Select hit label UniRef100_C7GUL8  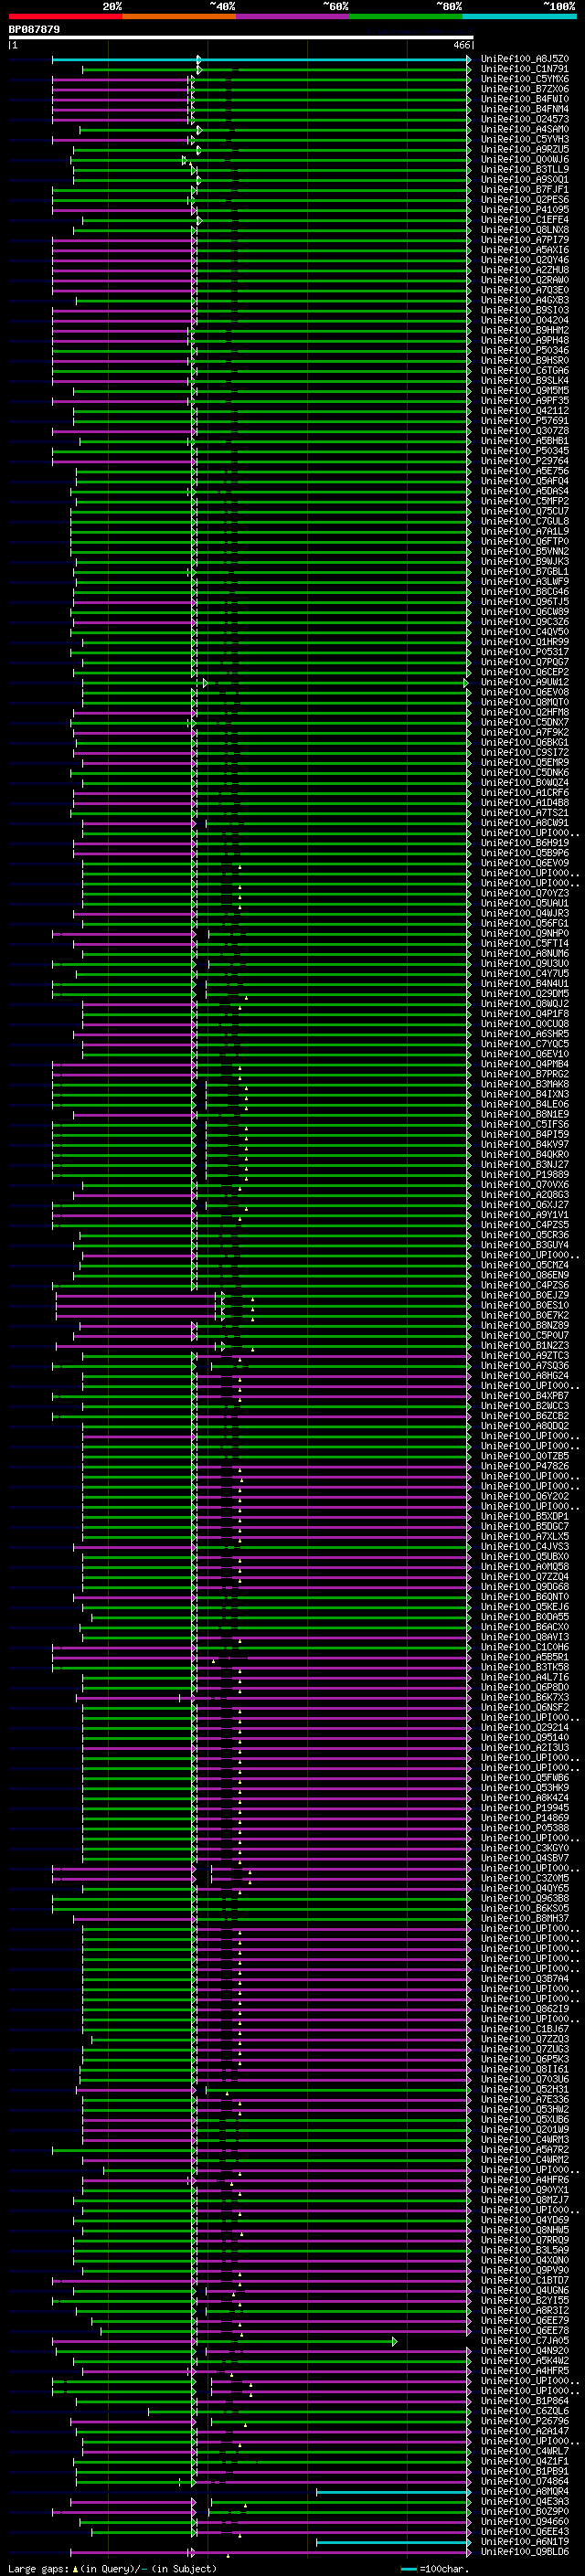pos(525,521)
